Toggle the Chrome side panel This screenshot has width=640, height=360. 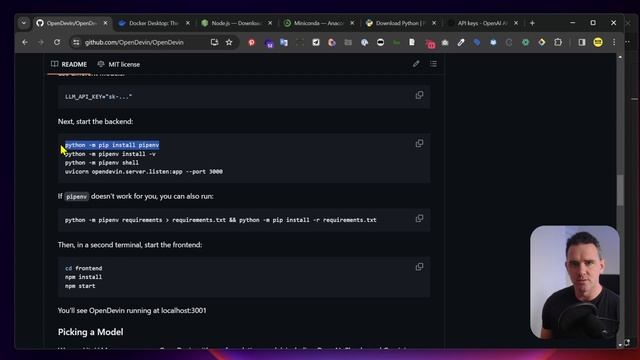[582, 42]
